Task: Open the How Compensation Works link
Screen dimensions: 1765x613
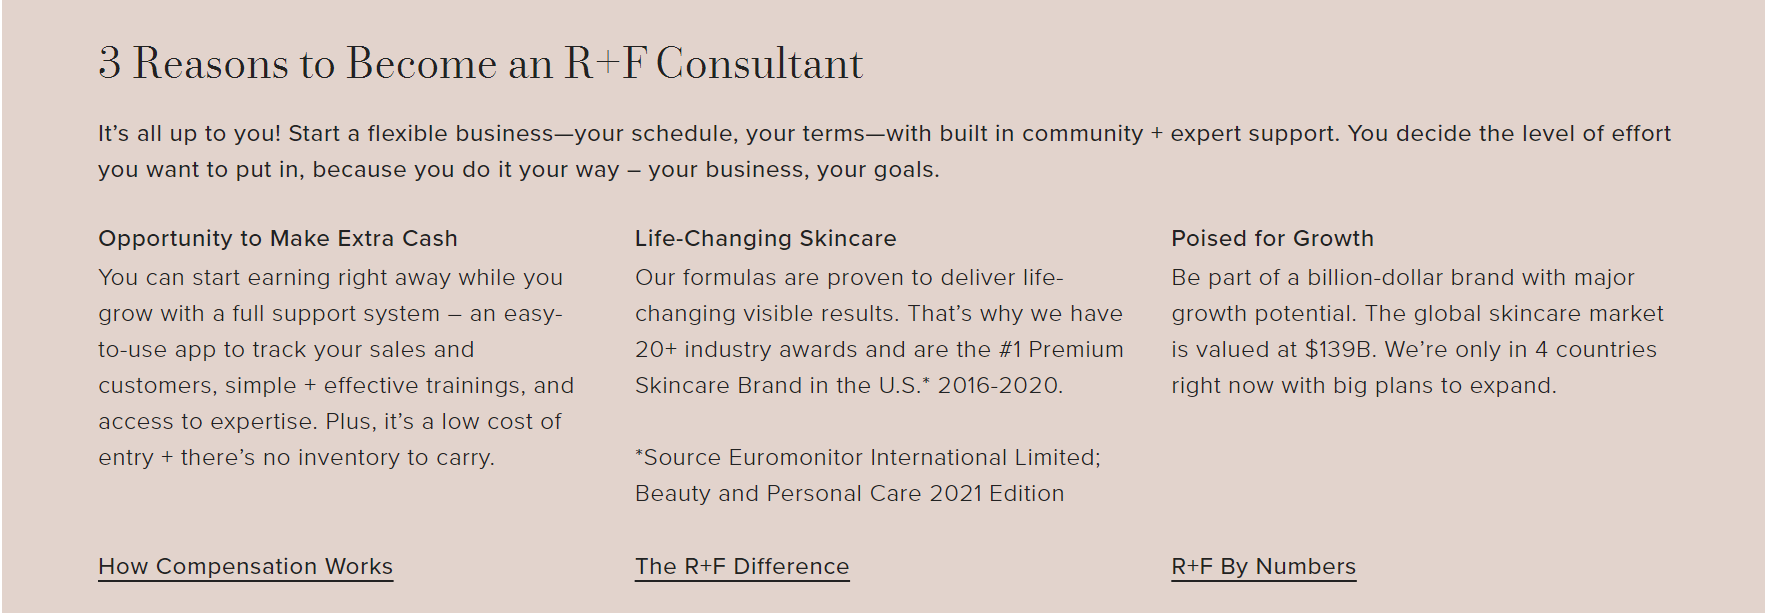Action: click(245, 566)
